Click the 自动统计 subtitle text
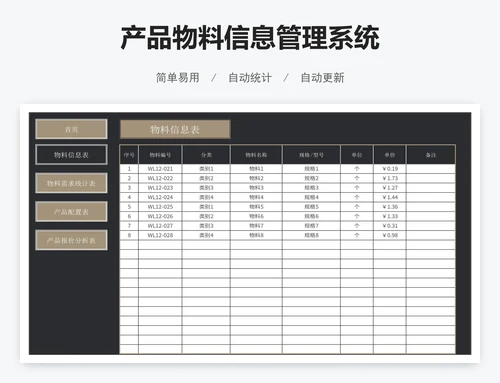Image resolution: width=500 pixels, height=383 pixels. pos(250,78)
